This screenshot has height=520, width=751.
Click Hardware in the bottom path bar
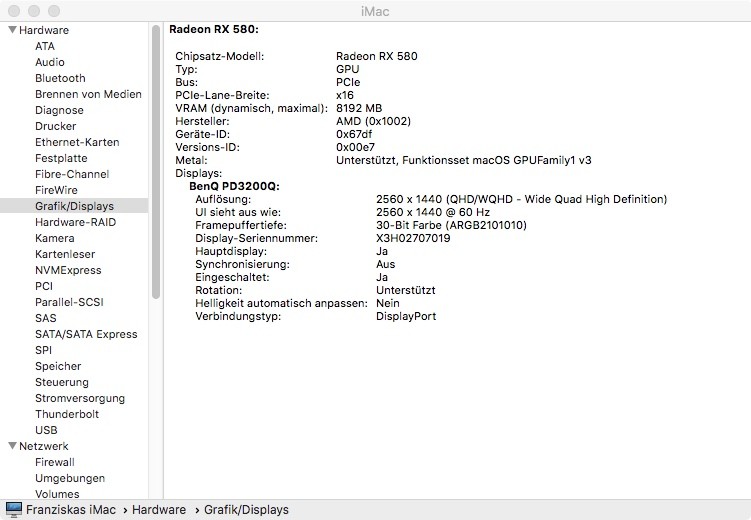[x=161, y=510]
